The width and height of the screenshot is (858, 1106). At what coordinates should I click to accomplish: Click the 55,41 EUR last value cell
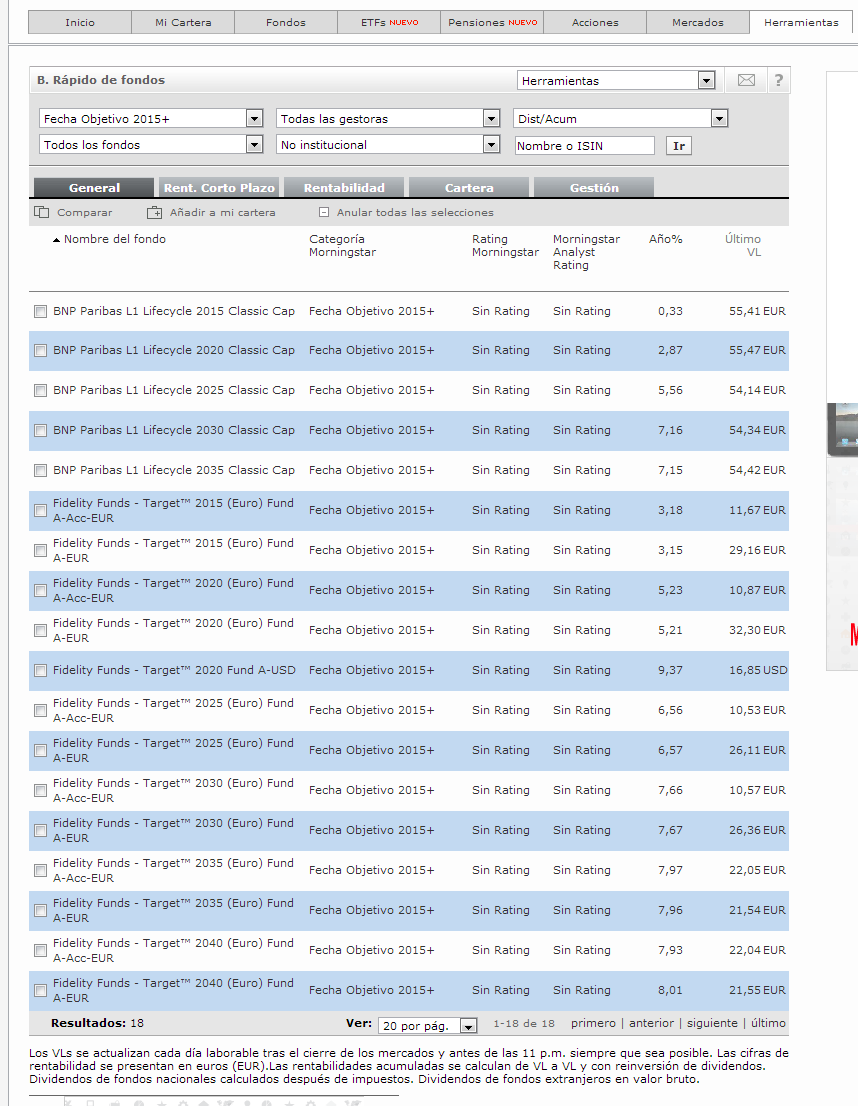(757, 311)
